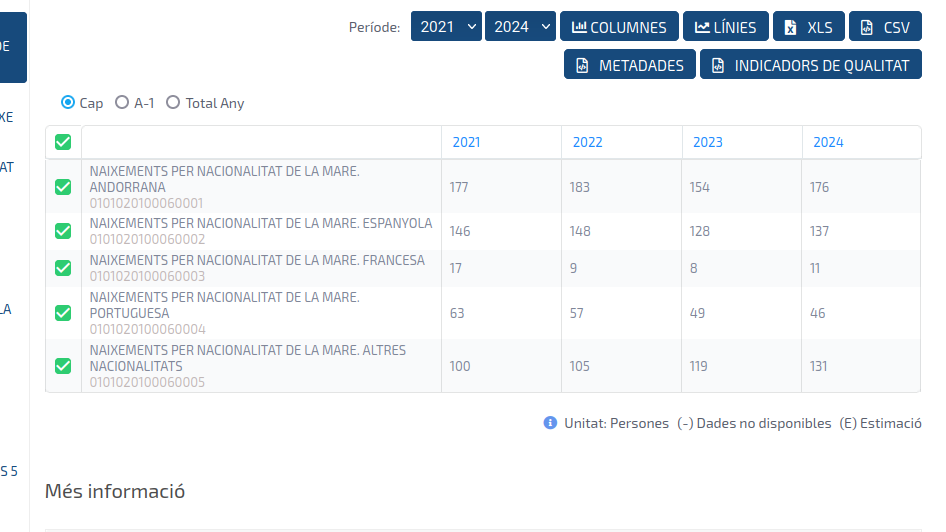Screen dimensions: 946x532
Task: Uncheck the select-all checkbox in table header
Action: [x=63, y=142]
